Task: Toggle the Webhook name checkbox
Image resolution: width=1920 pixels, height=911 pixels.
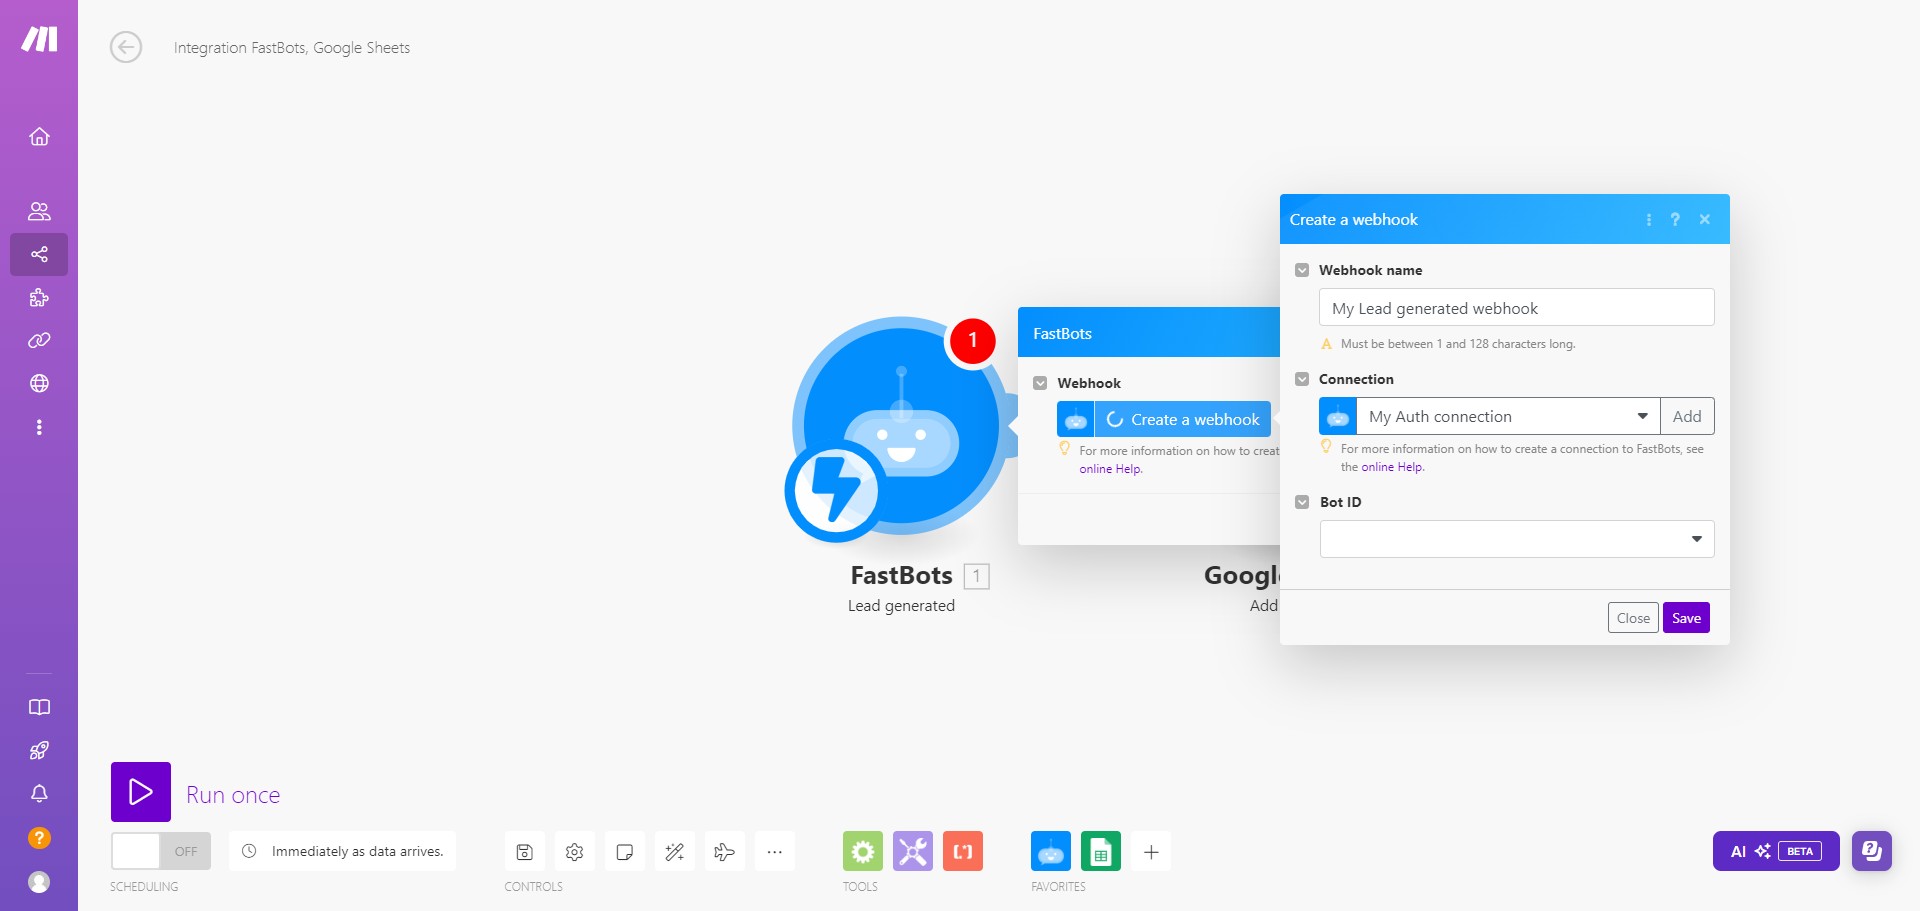Action: click(1302, 270)
